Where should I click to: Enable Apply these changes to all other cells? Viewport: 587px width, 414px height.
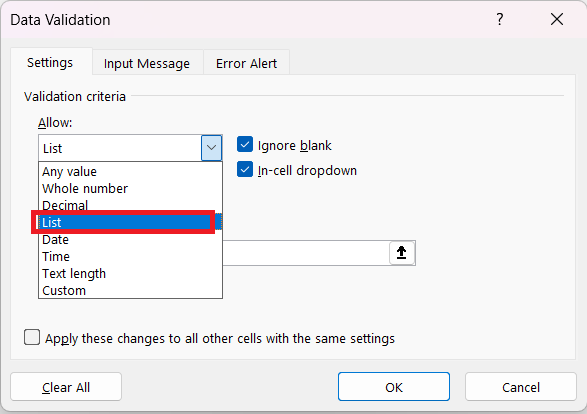coord(32,337)
